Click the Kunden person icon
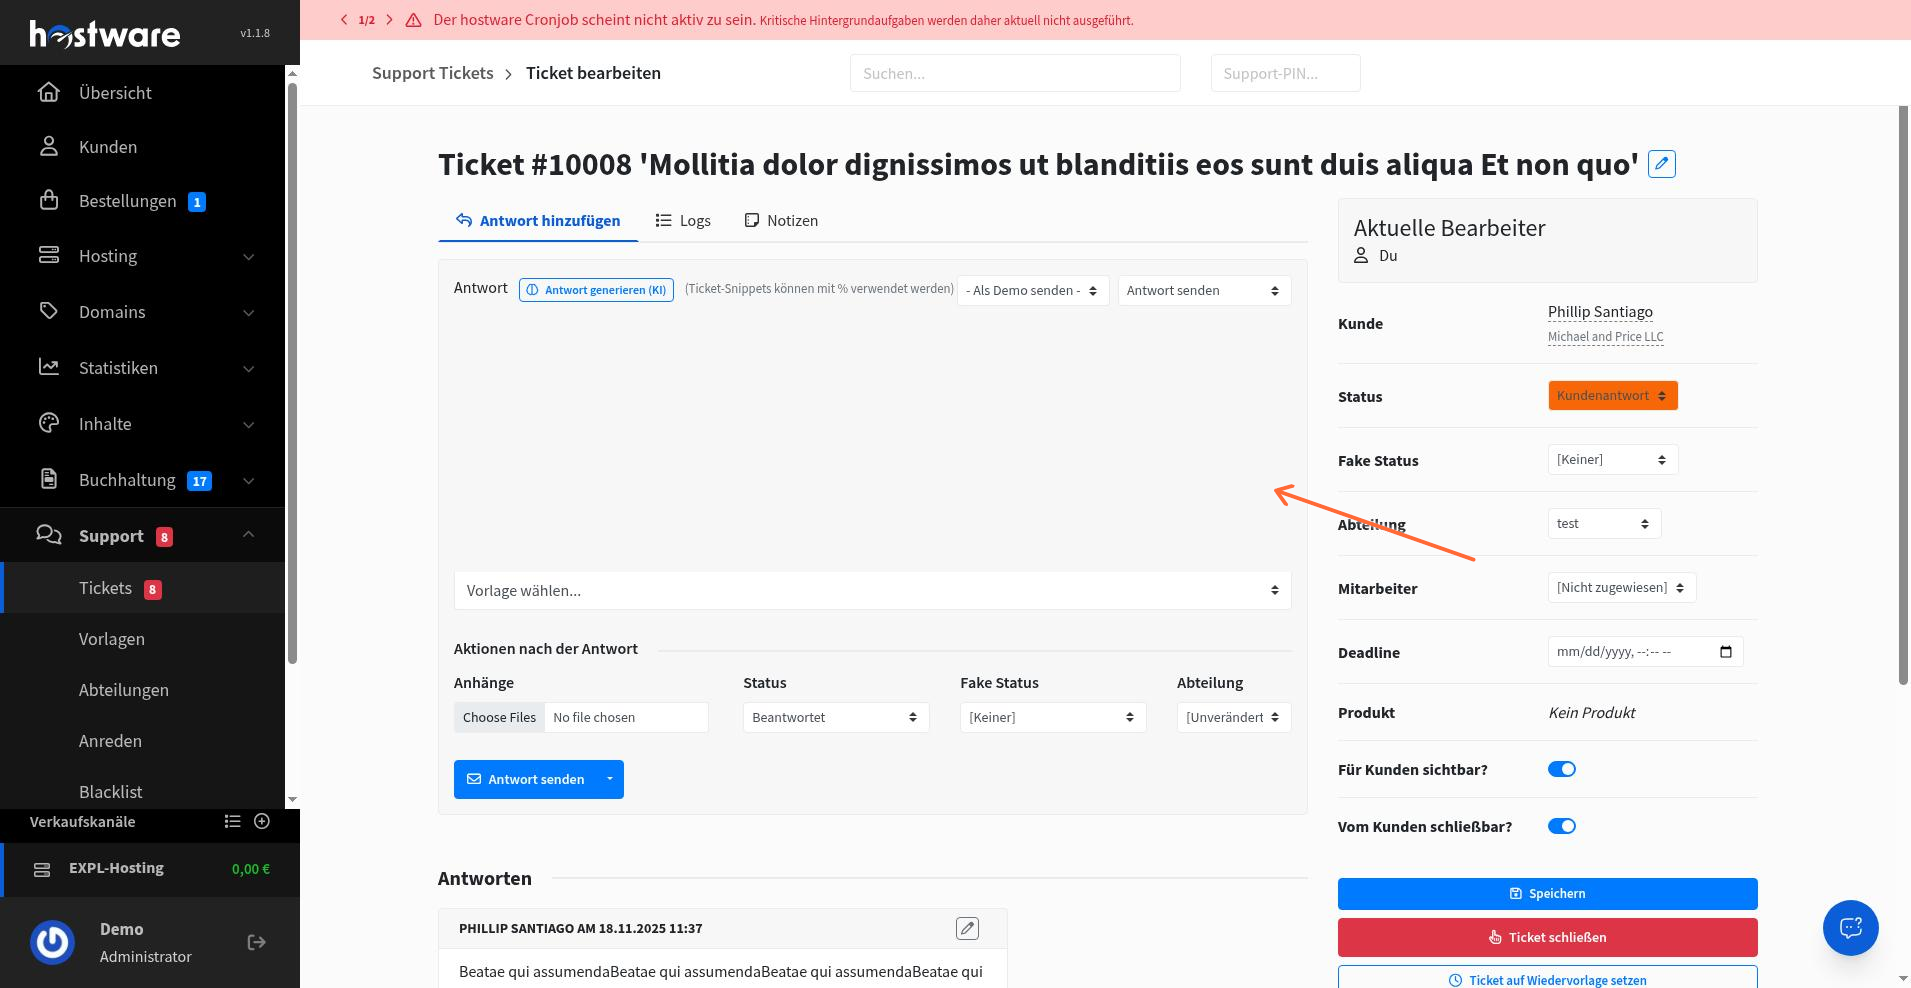Screen dimensions: 1911x988 pyautogui.click(x=48, y=146)
